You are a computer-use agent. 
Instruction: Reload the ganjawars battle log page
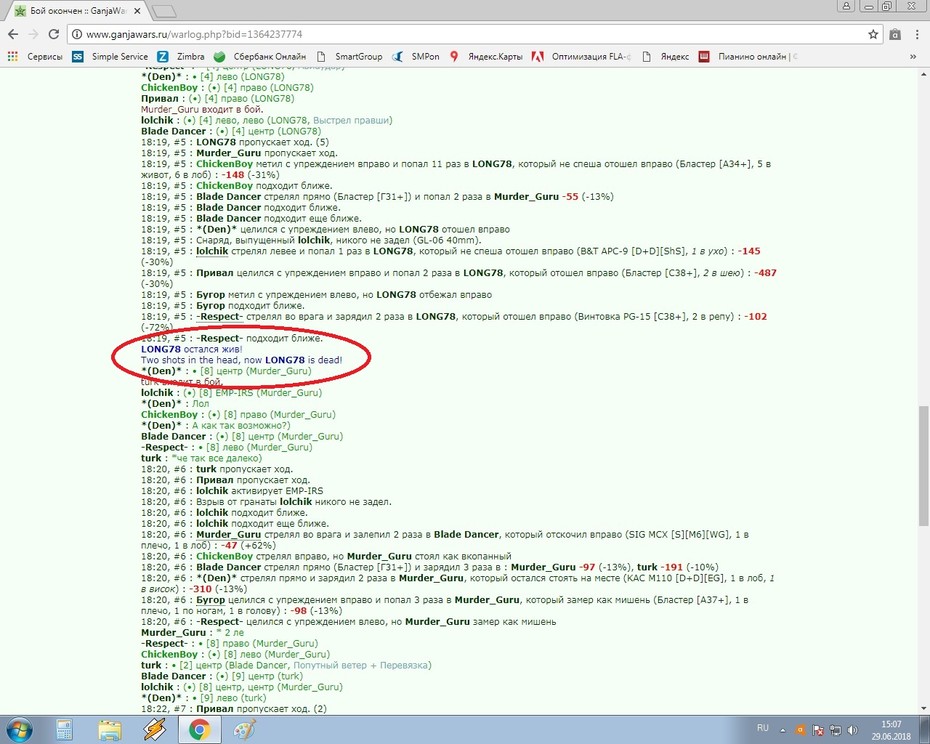point(53,34)
